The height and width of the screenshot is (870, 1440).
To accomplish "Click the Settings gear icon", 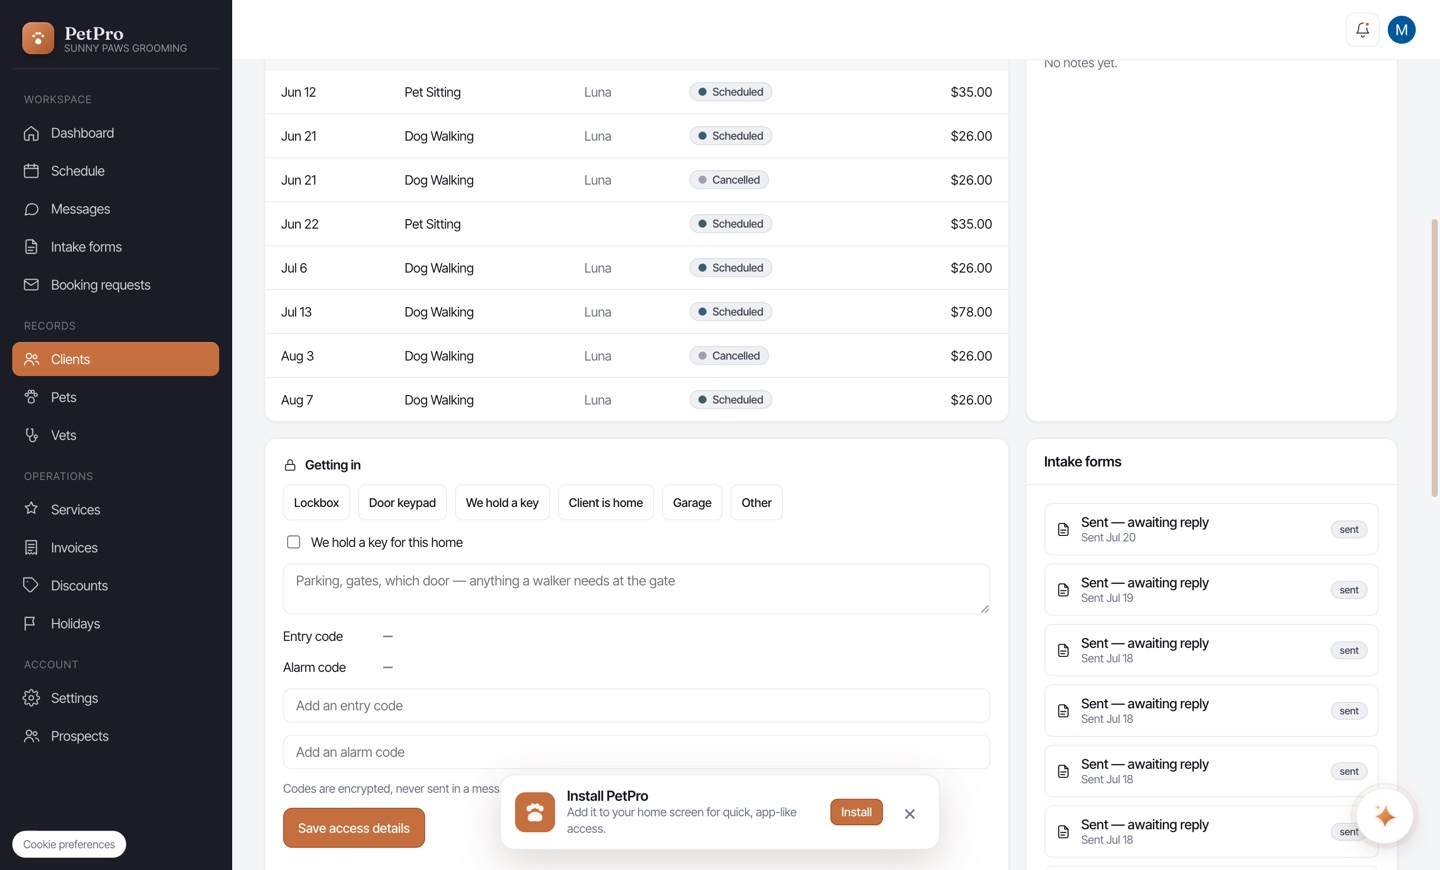I will (x=31, y=698).
